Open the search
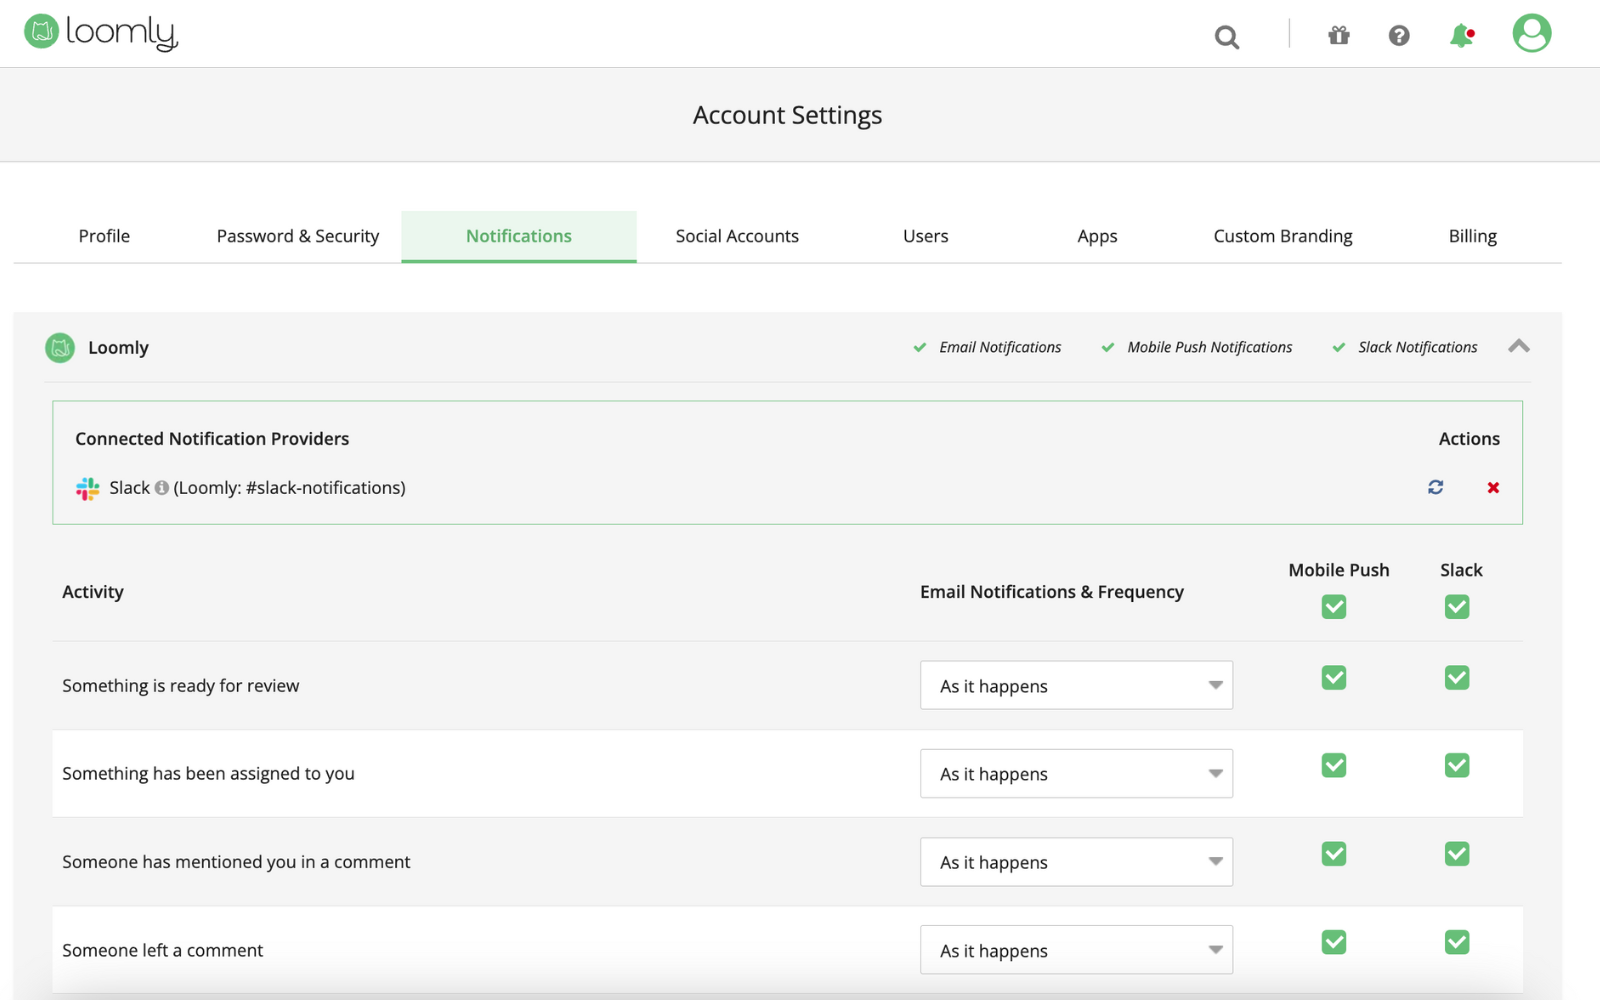The image size is (1600, 1000). [1226, 36]
